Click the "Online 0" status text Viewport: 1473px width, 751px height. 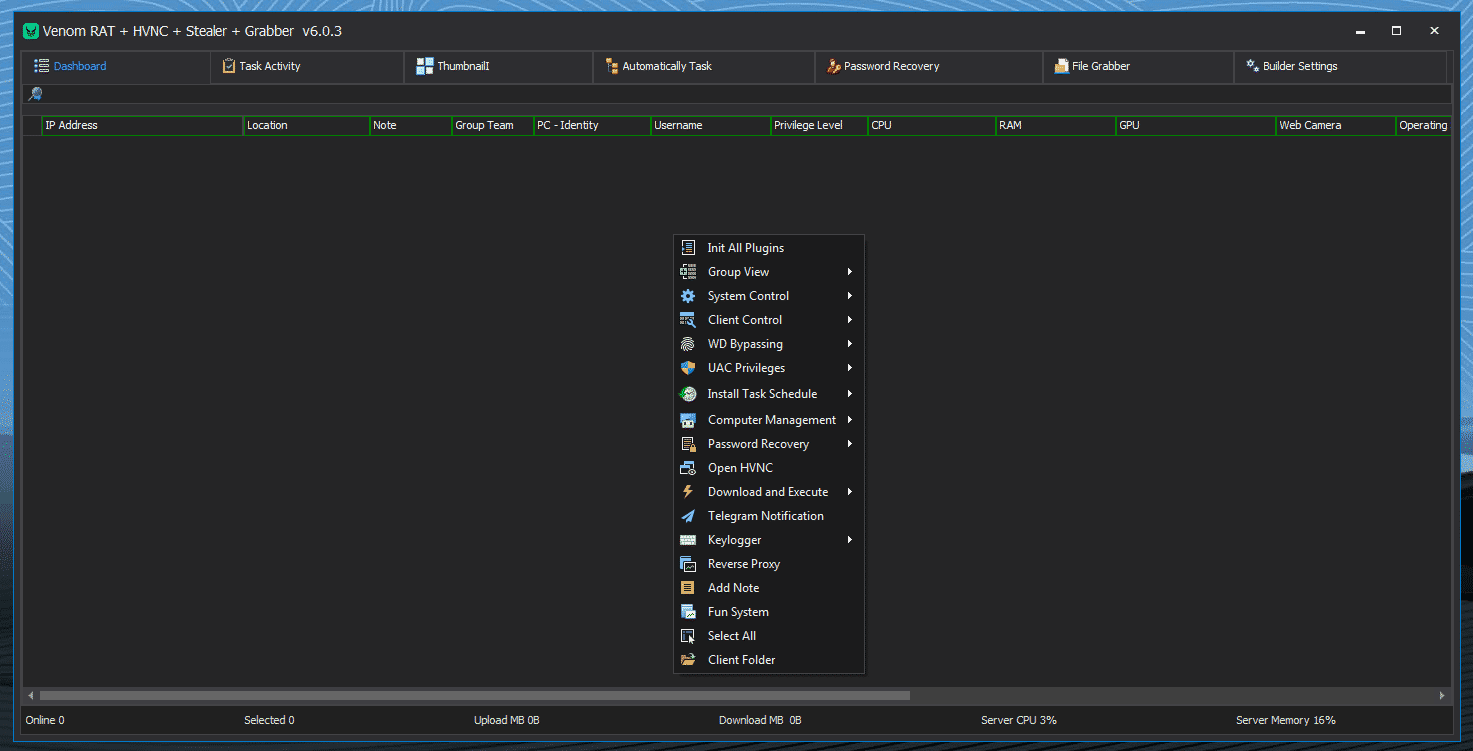pos(45,720)
